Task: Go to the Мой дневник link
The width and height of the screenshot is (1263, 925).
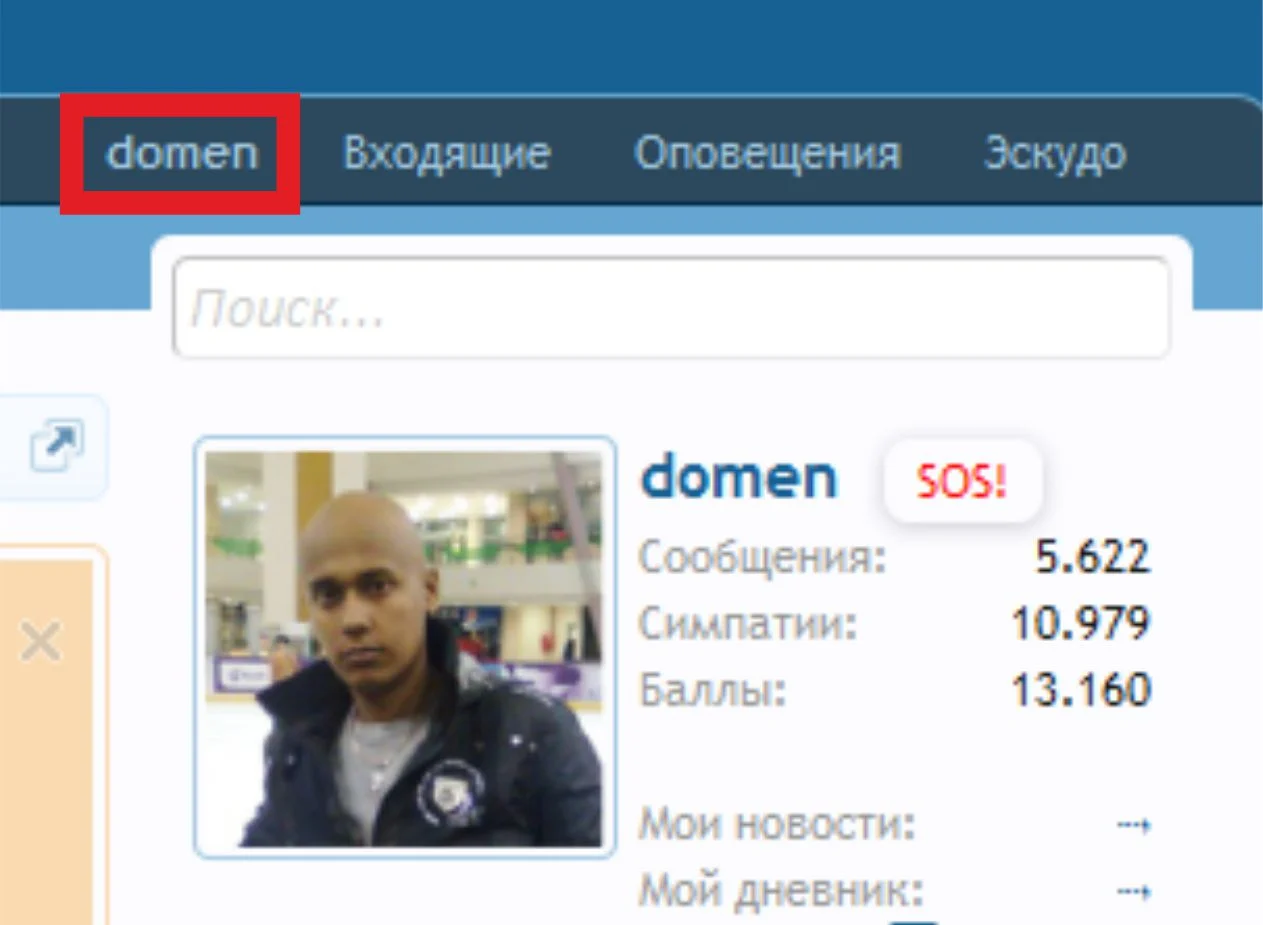Action: point(781,889)
